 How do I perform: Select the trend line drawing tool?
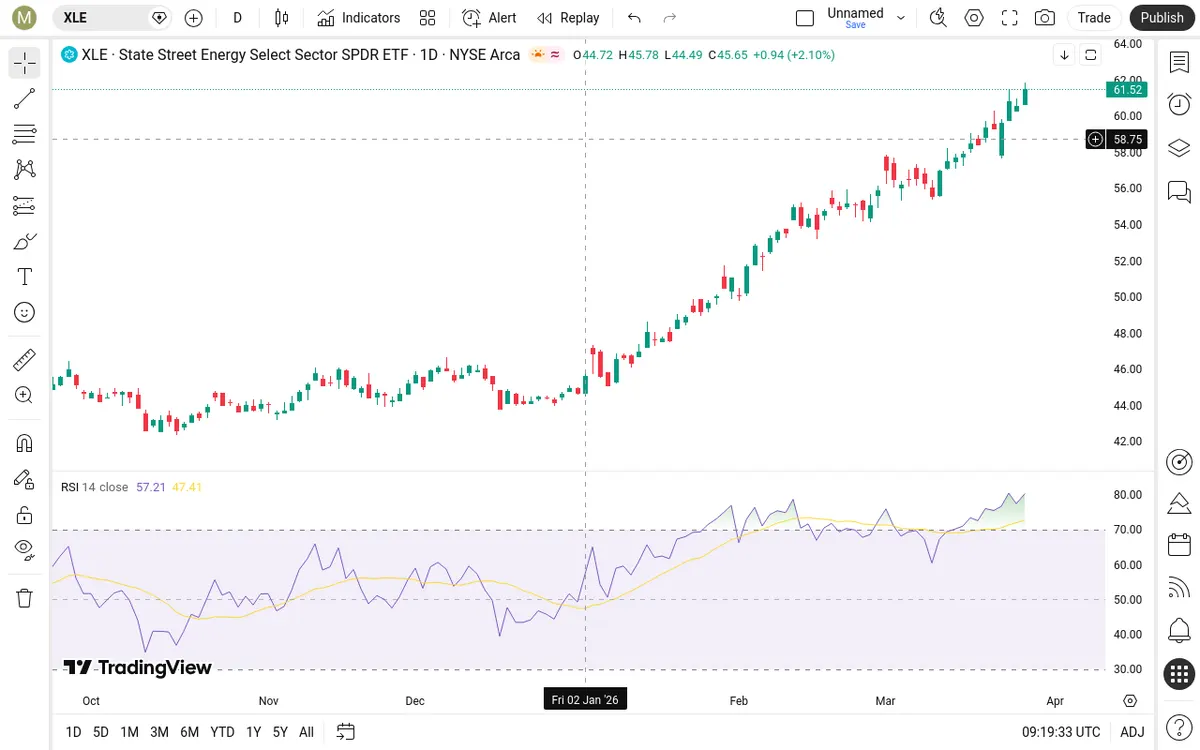coord(25,99)
